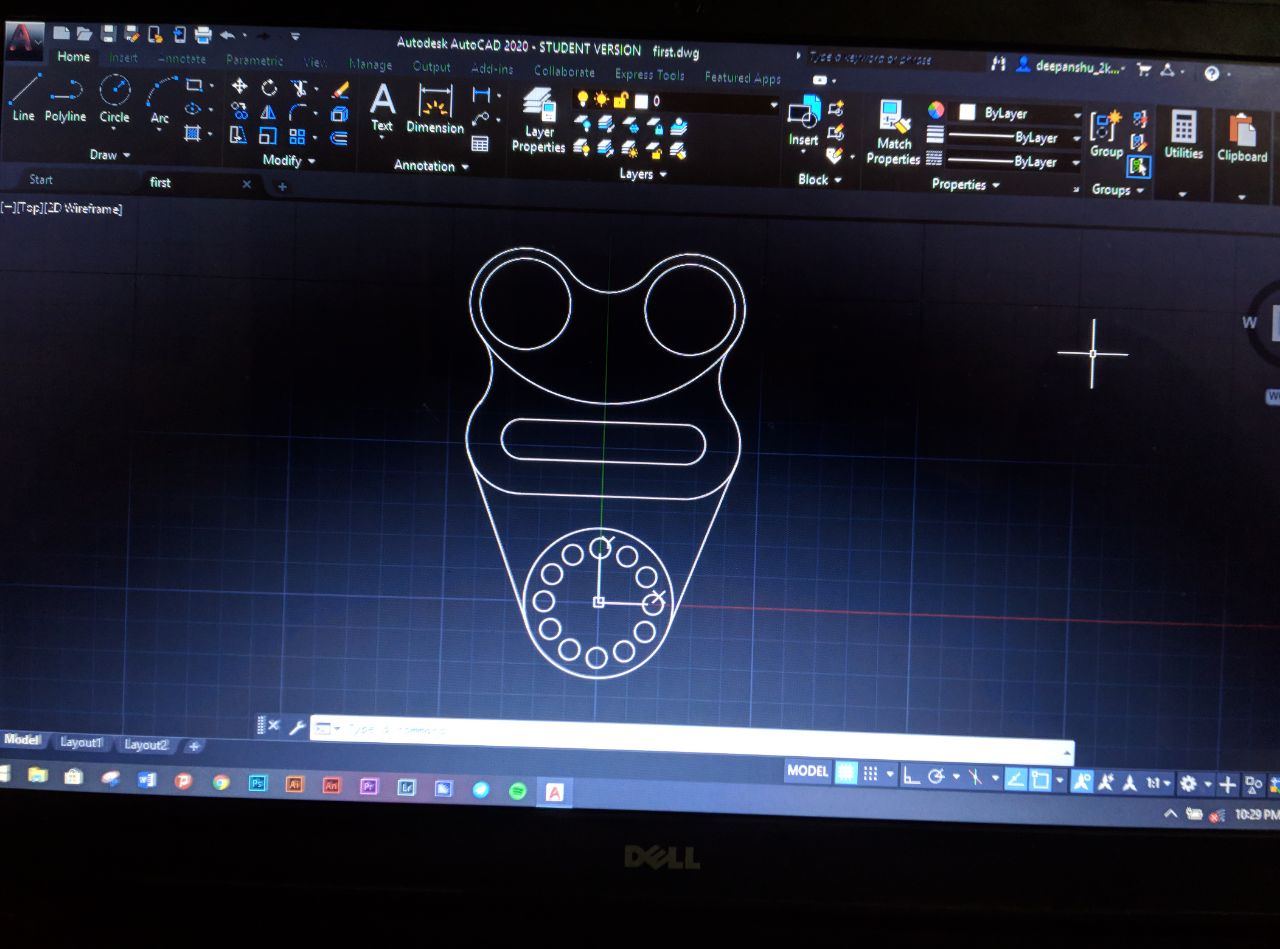Click the Save icon in quick access toolbar
The height and width of the screenshot is (949, 1280).
tap(107, 34)
